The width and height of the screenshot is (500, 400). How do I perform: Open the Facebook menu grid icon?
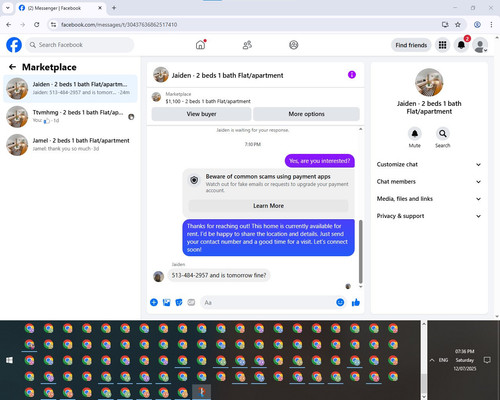point(442,45)
